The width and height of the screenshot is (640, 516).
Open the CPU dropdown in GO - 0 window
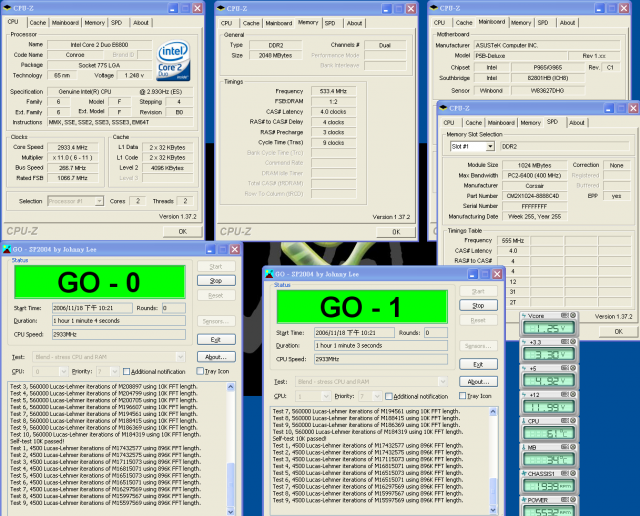coord(63,371)
